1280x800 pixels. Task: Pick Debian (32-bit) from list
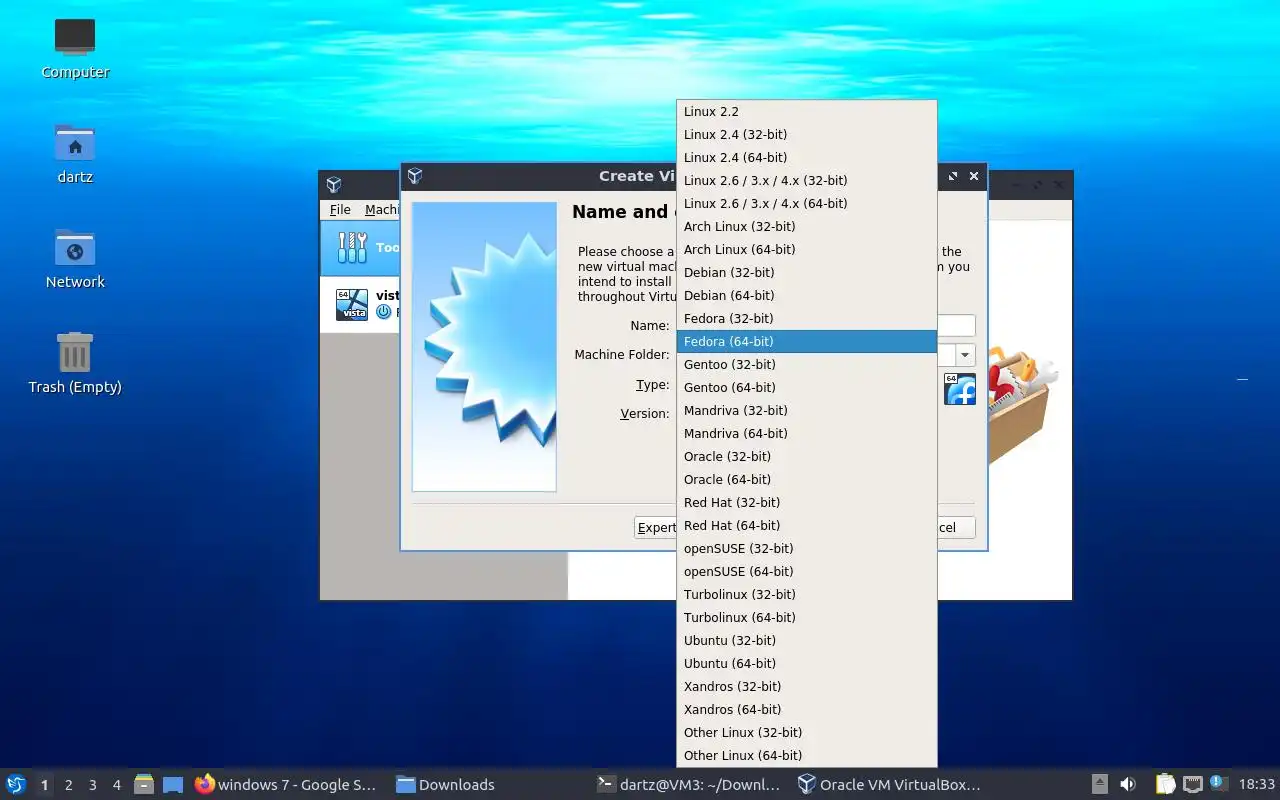[807, 272]
